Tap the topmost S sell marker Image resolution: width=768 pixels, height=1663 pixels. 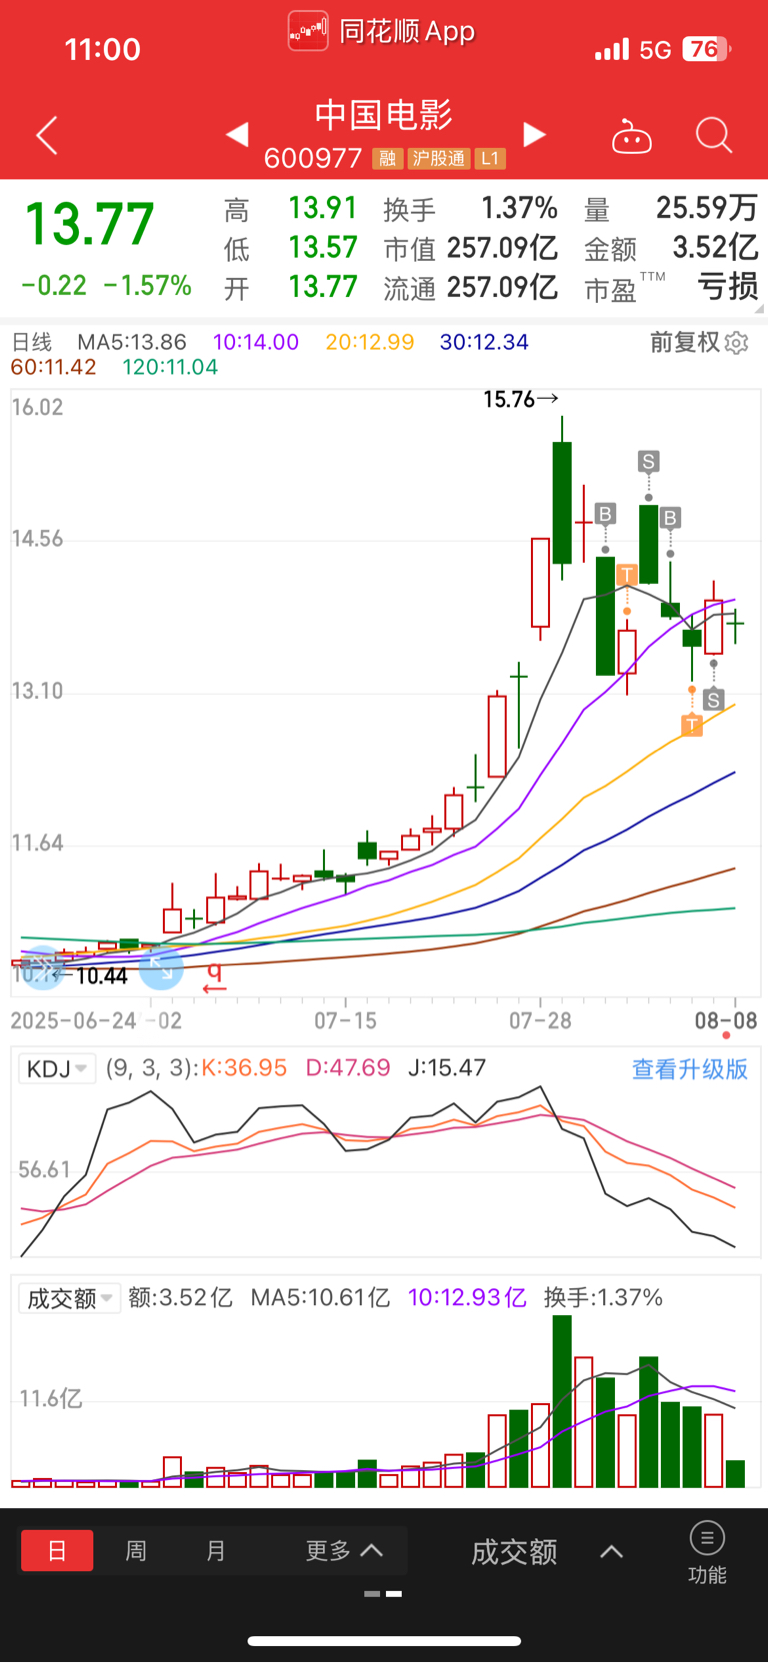[648, 461]
